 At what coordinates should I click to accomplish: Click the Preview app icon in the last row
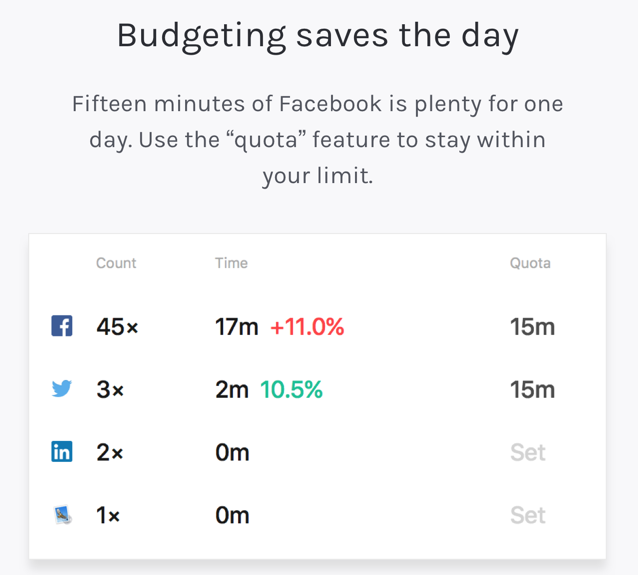coord(63,515)
